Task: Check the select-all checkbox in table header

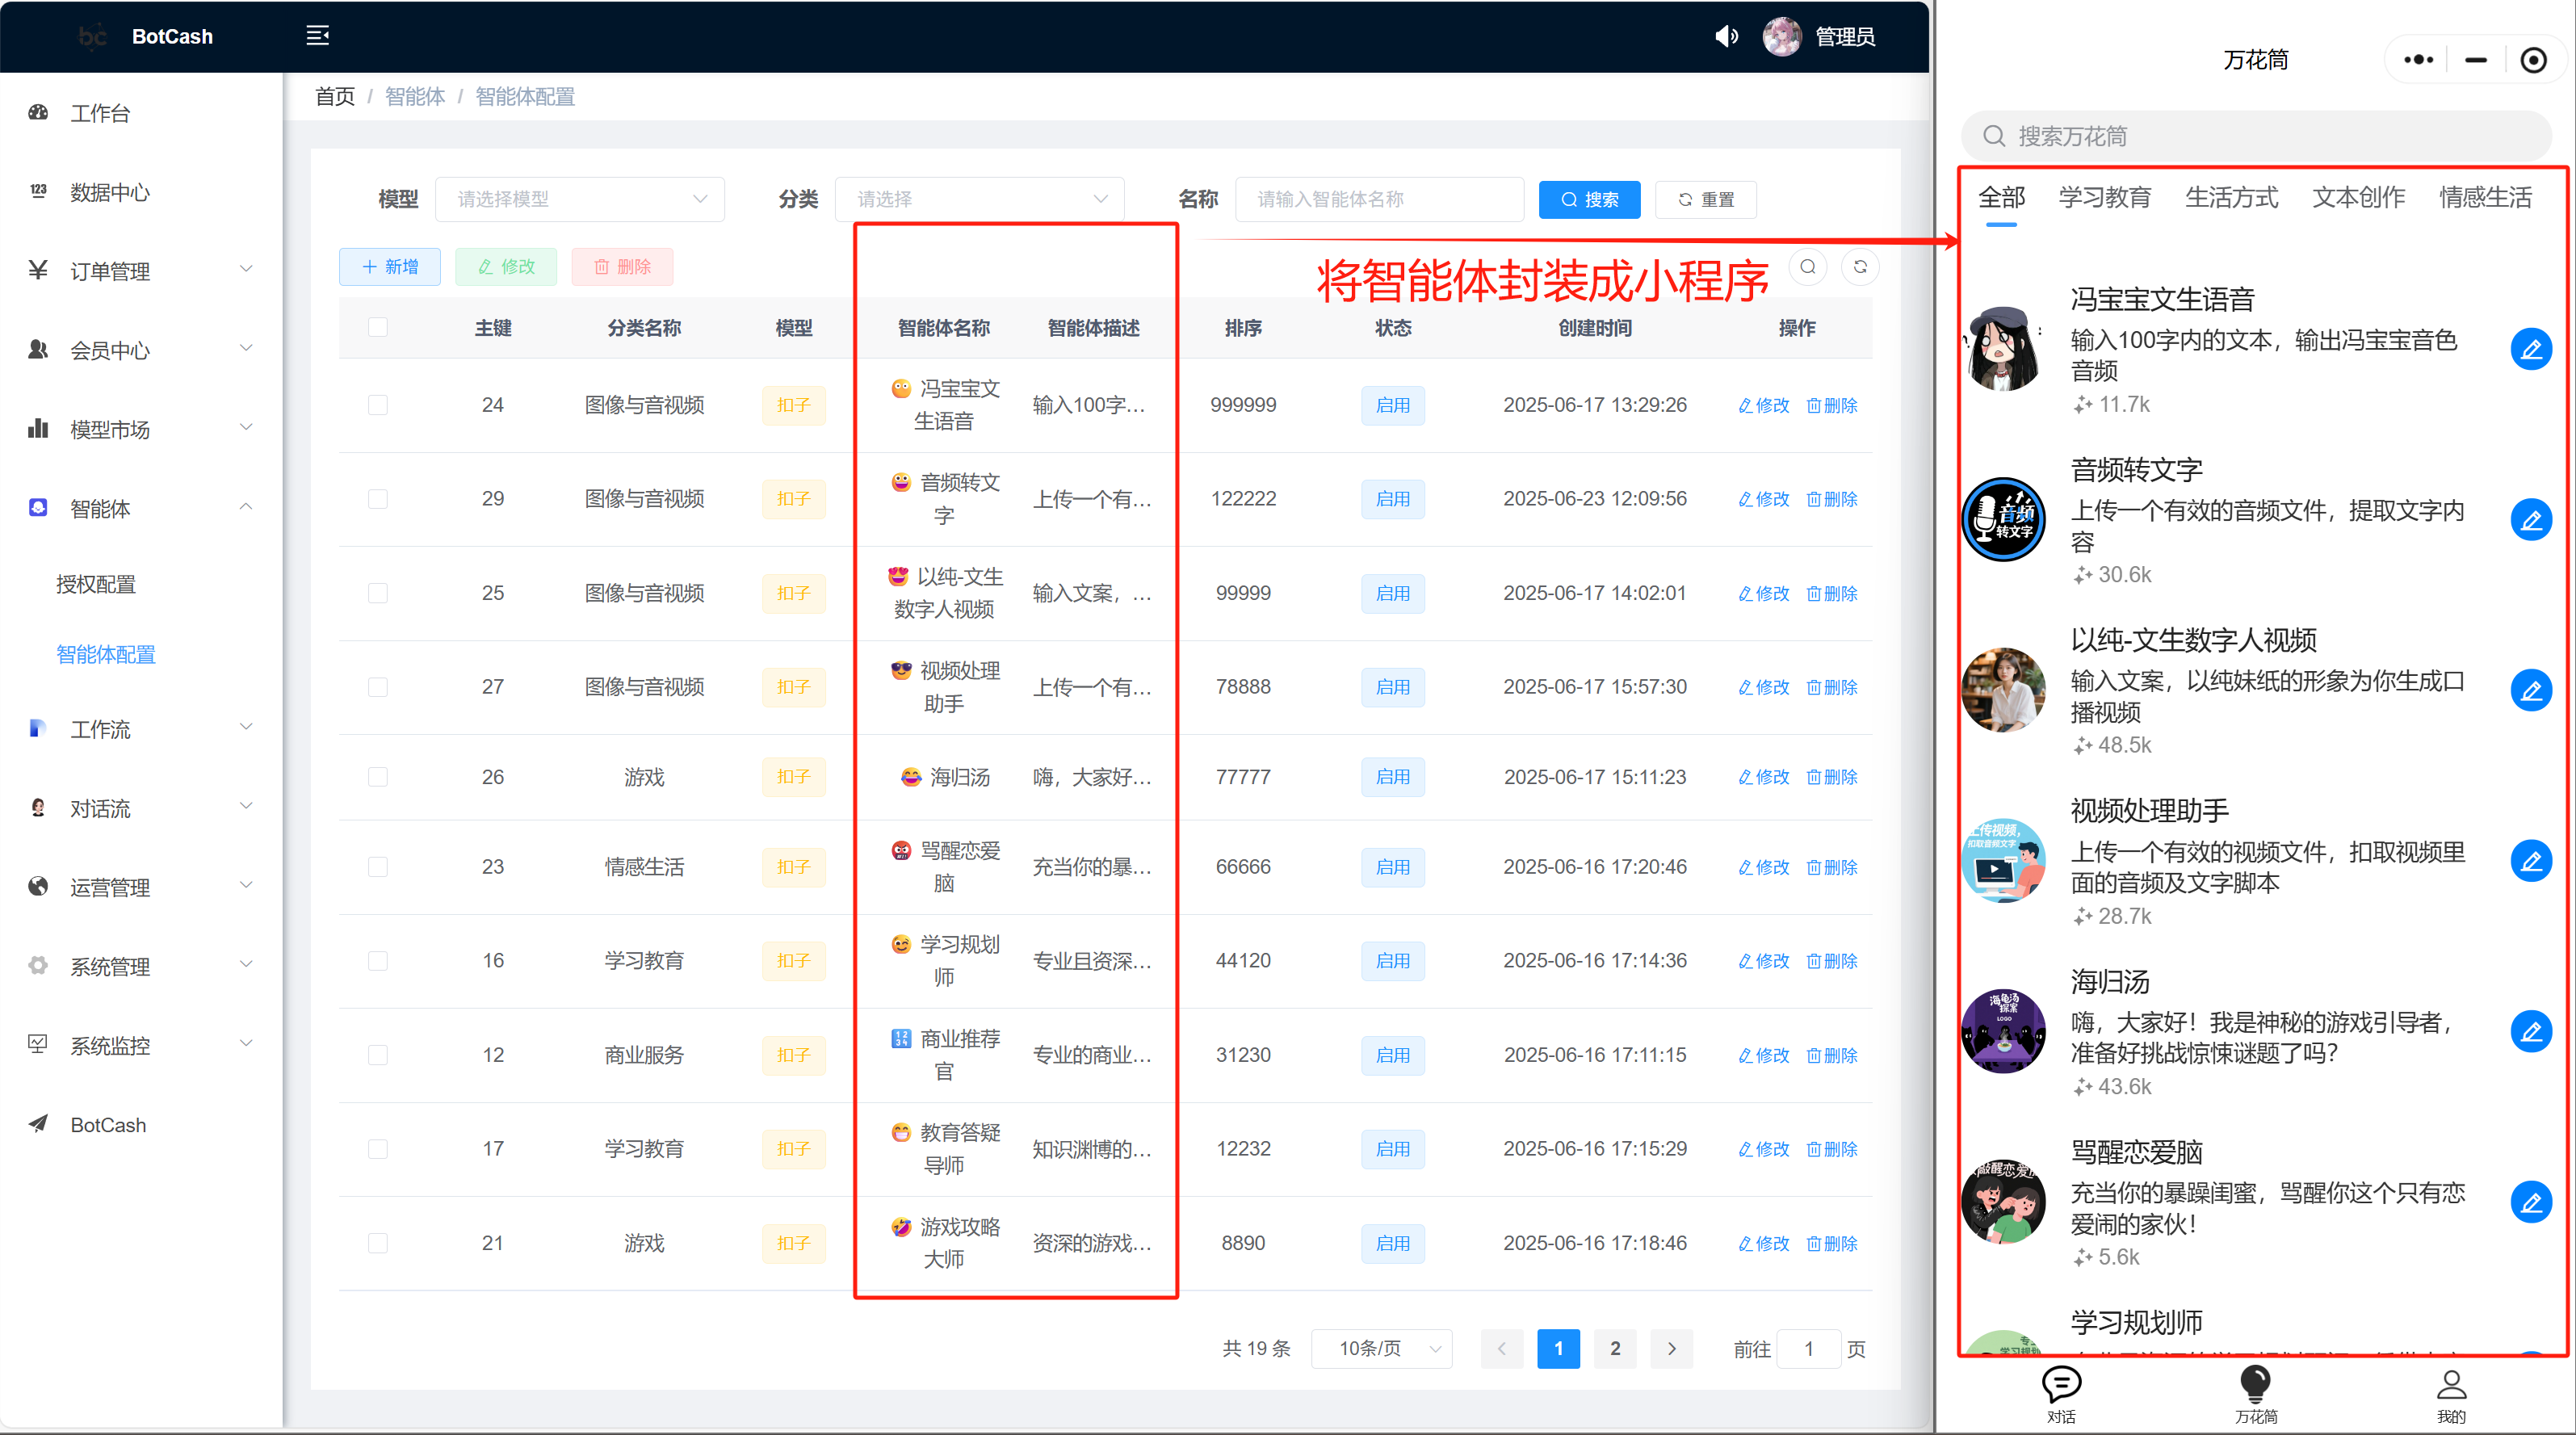Action: (378, 328)
